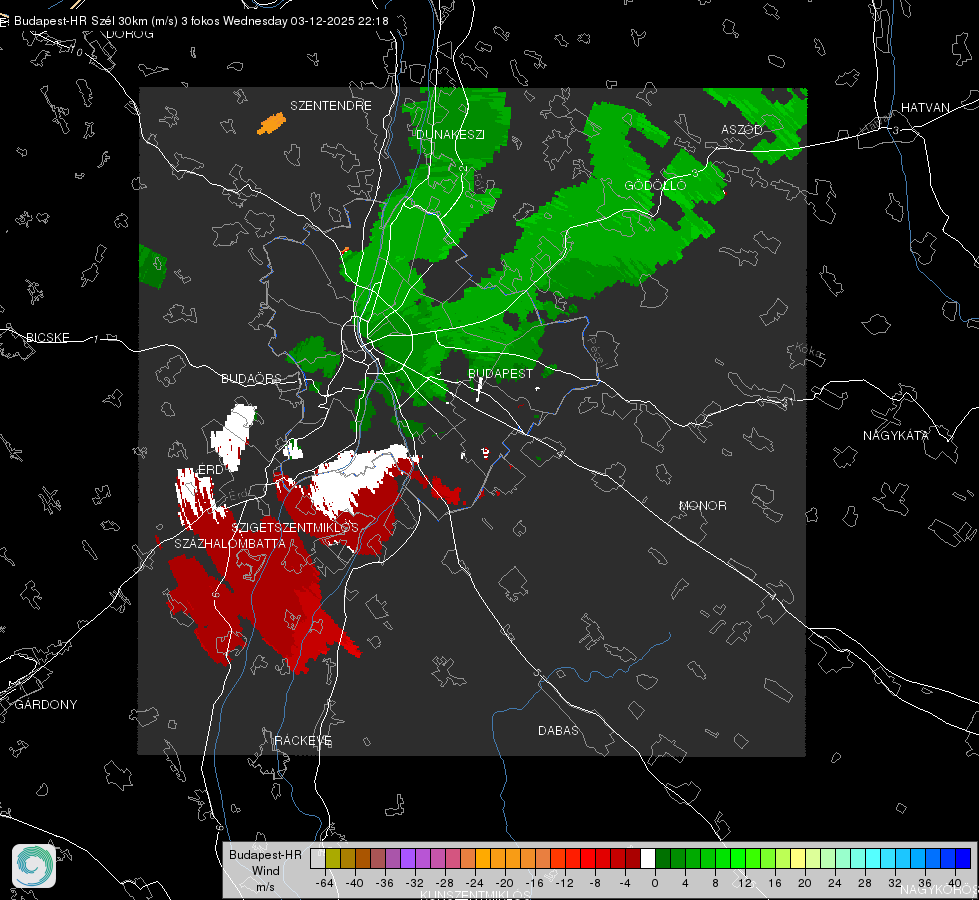This screenshot has width=979, height=900.
Task: Click the orange radar echo west of Szentendre
Action: tap(272, 124)
